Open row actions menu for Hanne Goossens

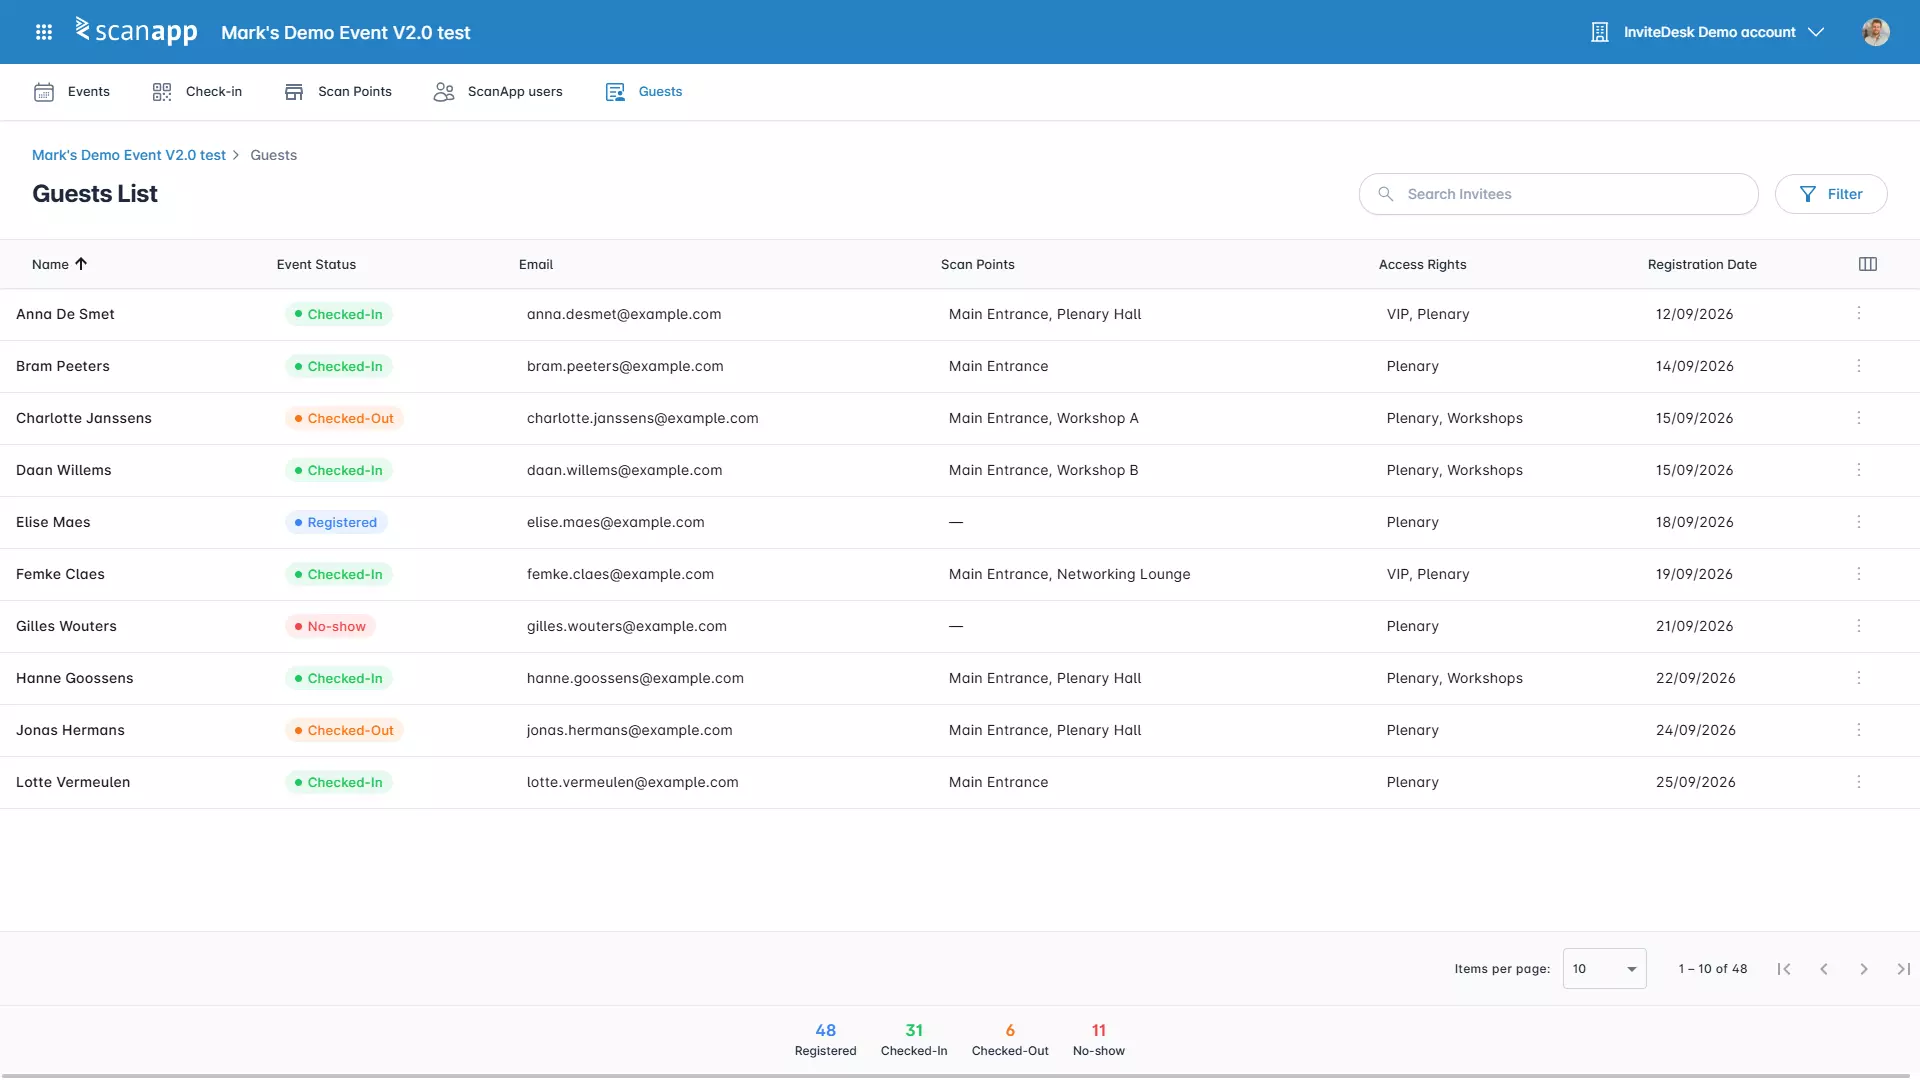1859,678
